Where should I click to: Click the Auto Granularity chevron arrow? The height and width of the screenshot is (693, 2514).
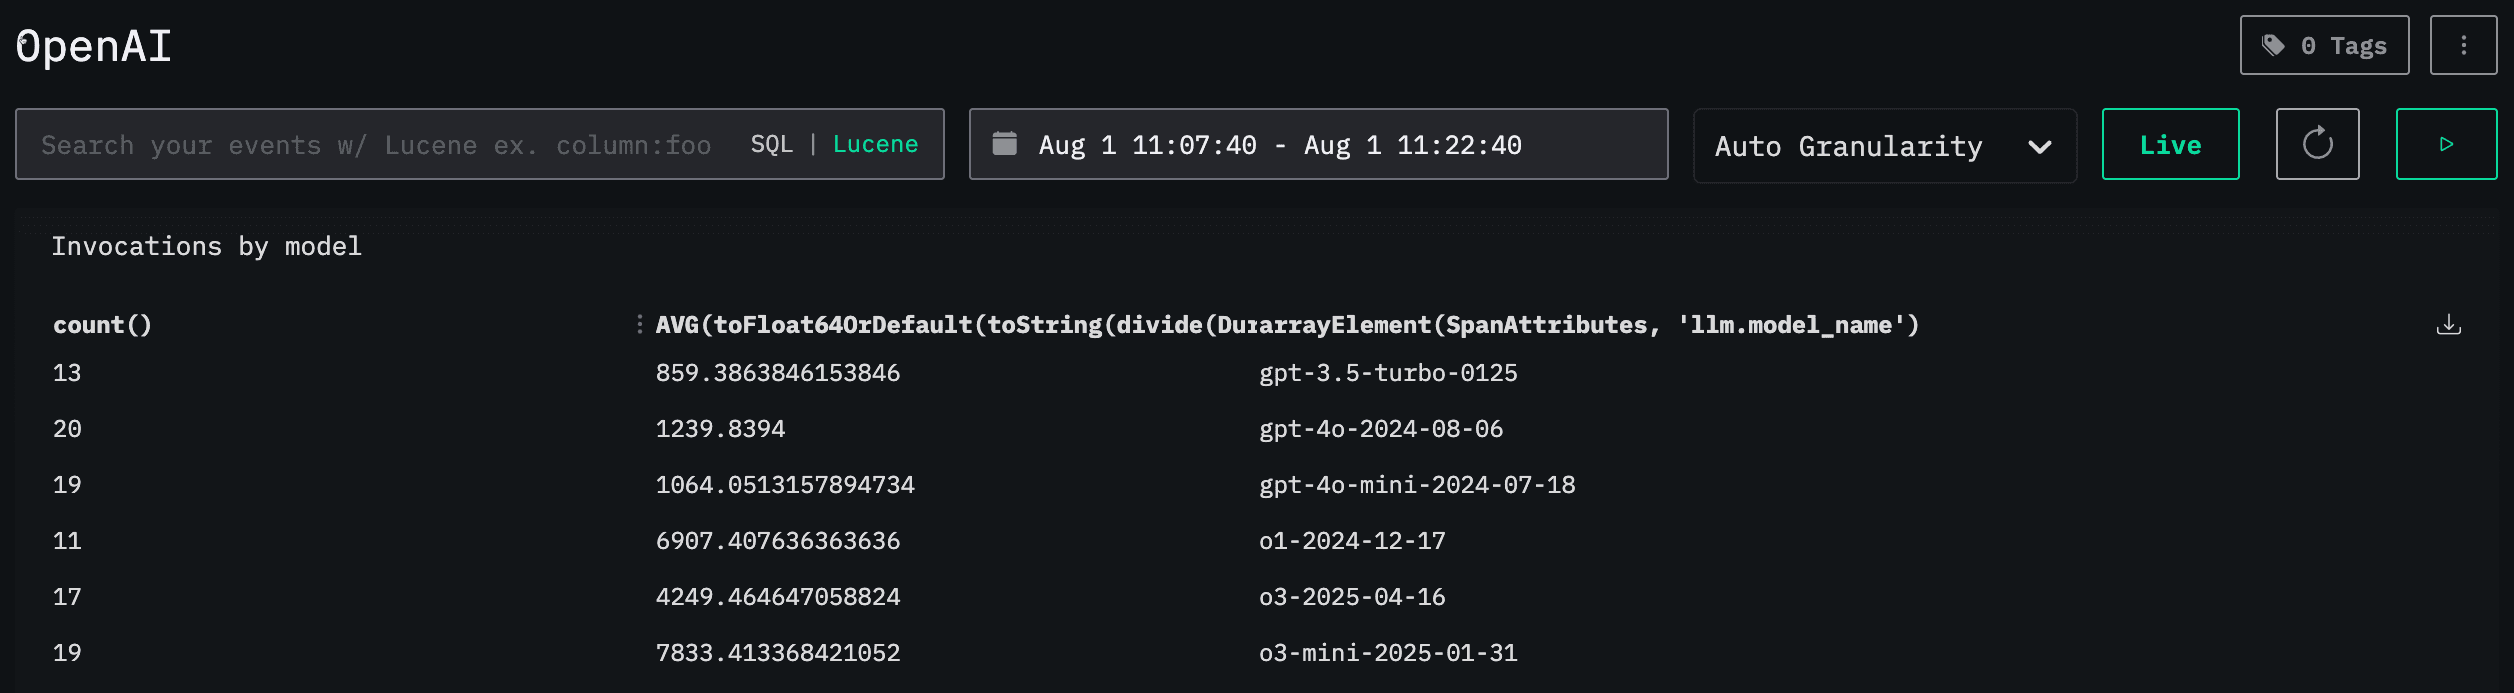click(2039, 147)
